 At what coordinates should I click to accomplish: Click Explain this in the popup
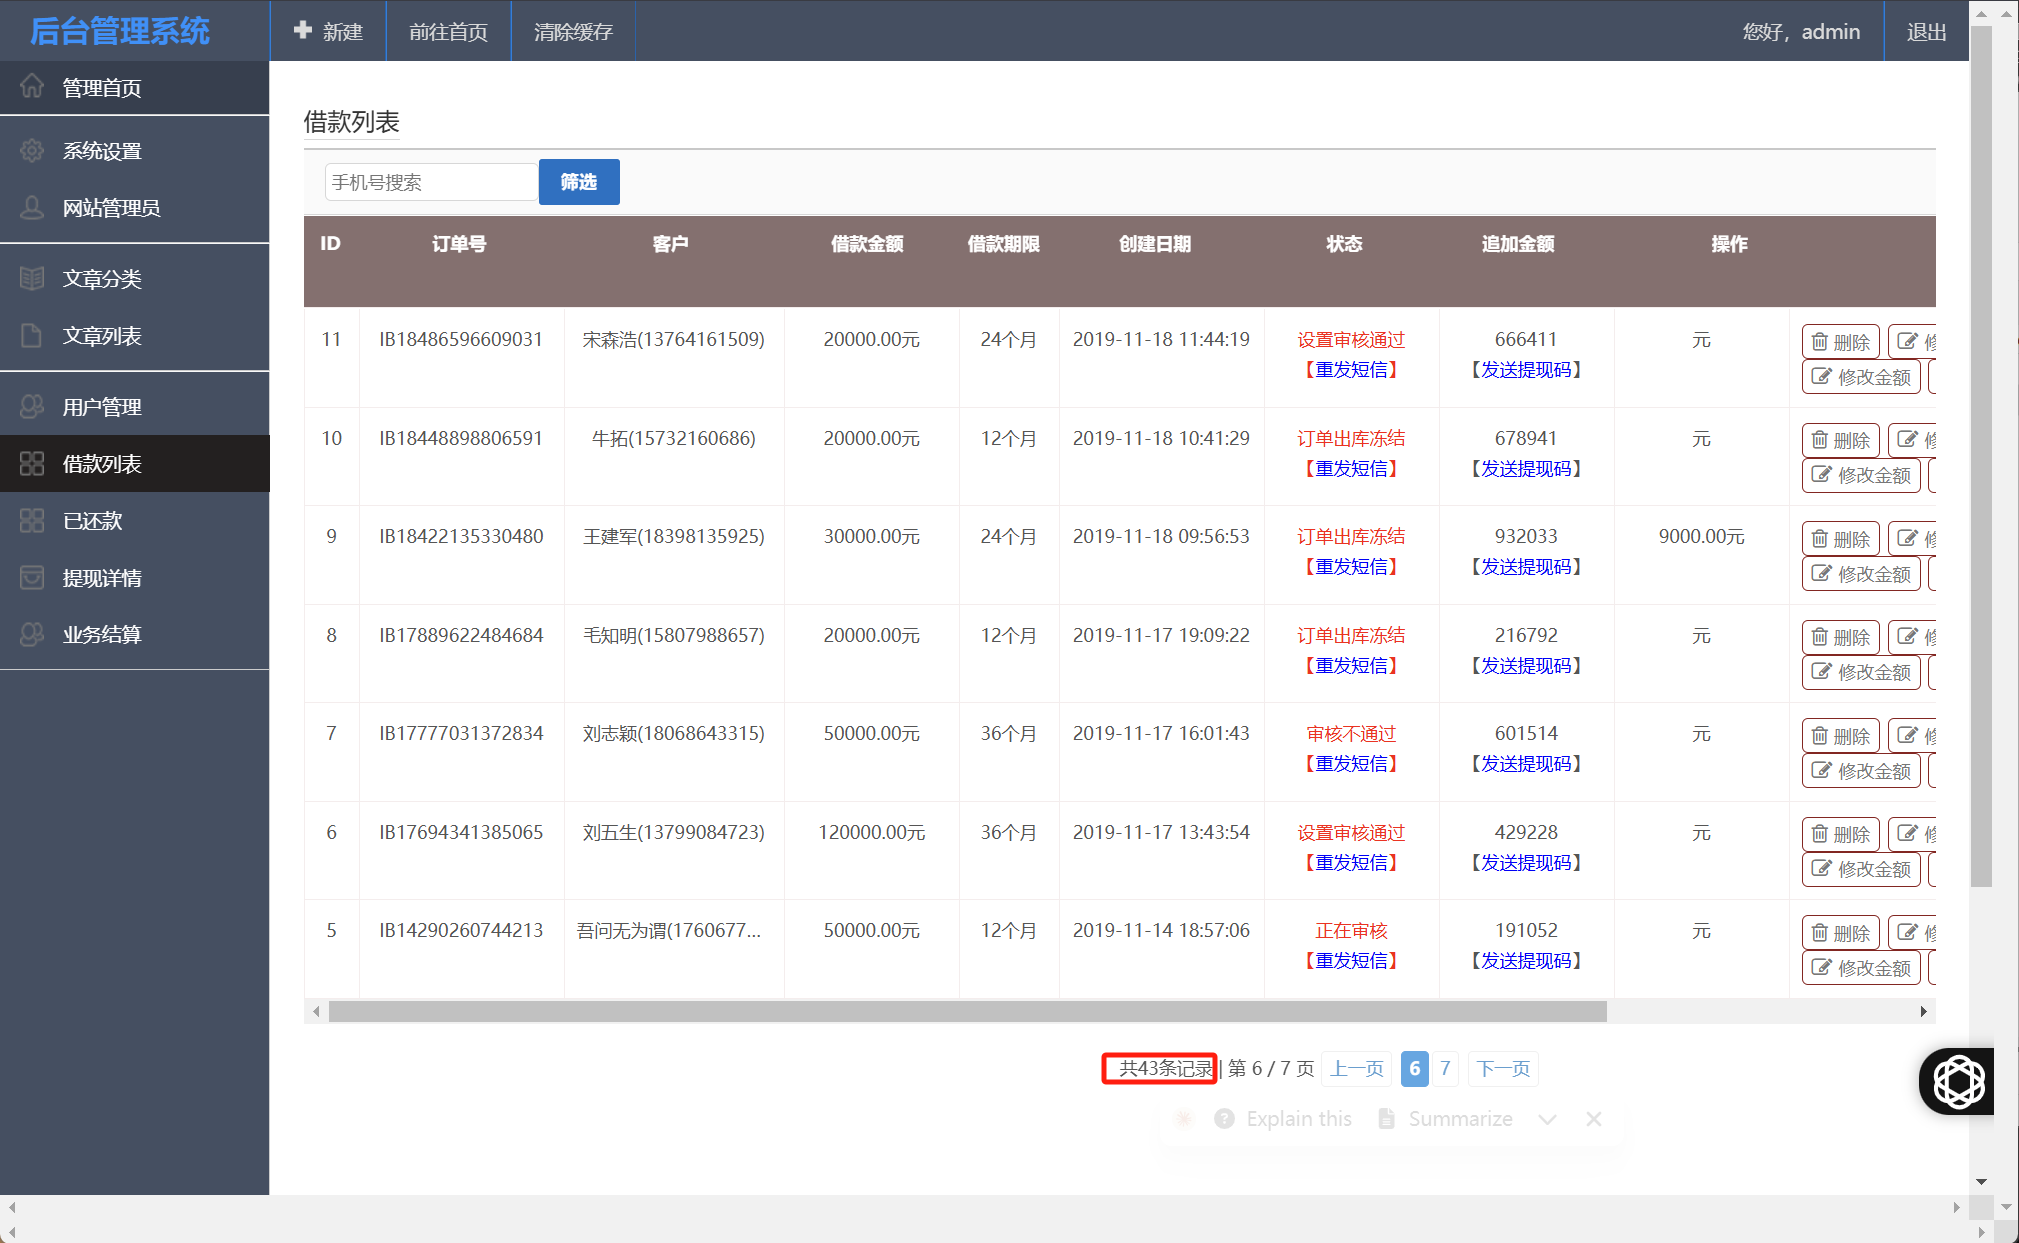tap(1284, 1119)
